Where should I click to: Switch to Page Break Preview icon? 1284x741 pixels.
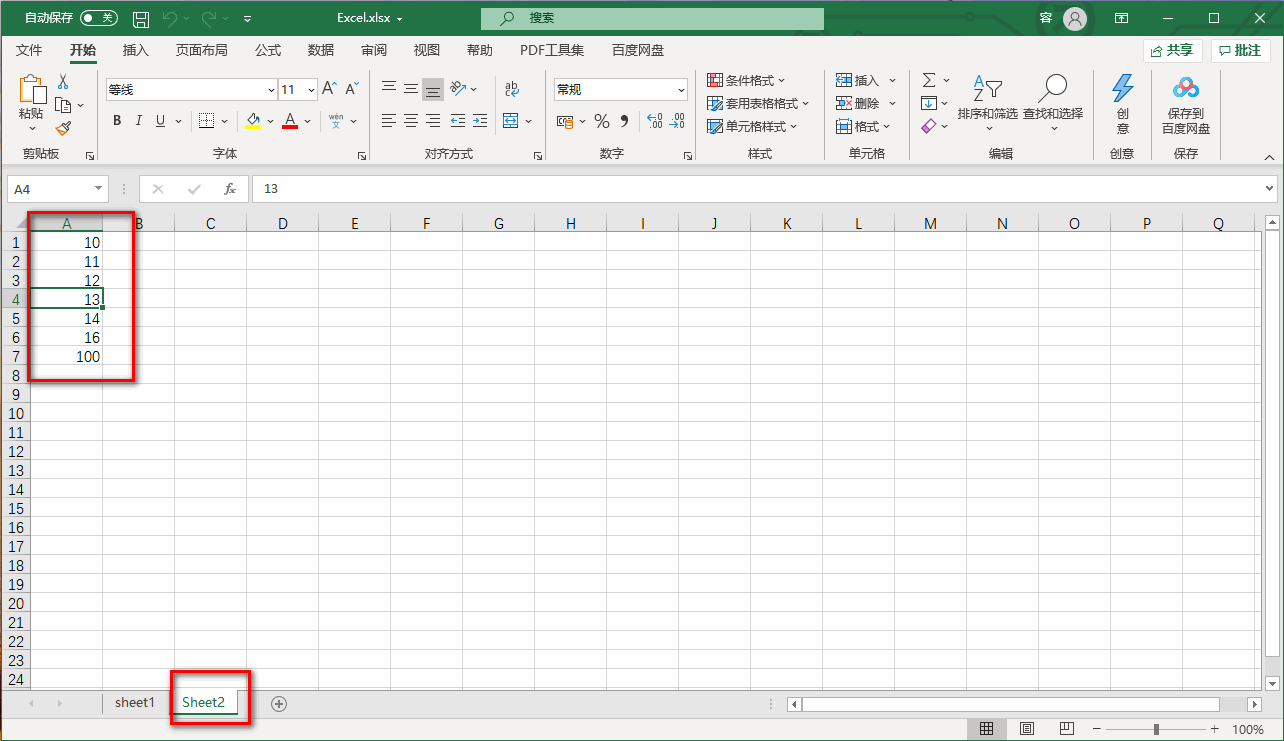tap(1066, 729)
